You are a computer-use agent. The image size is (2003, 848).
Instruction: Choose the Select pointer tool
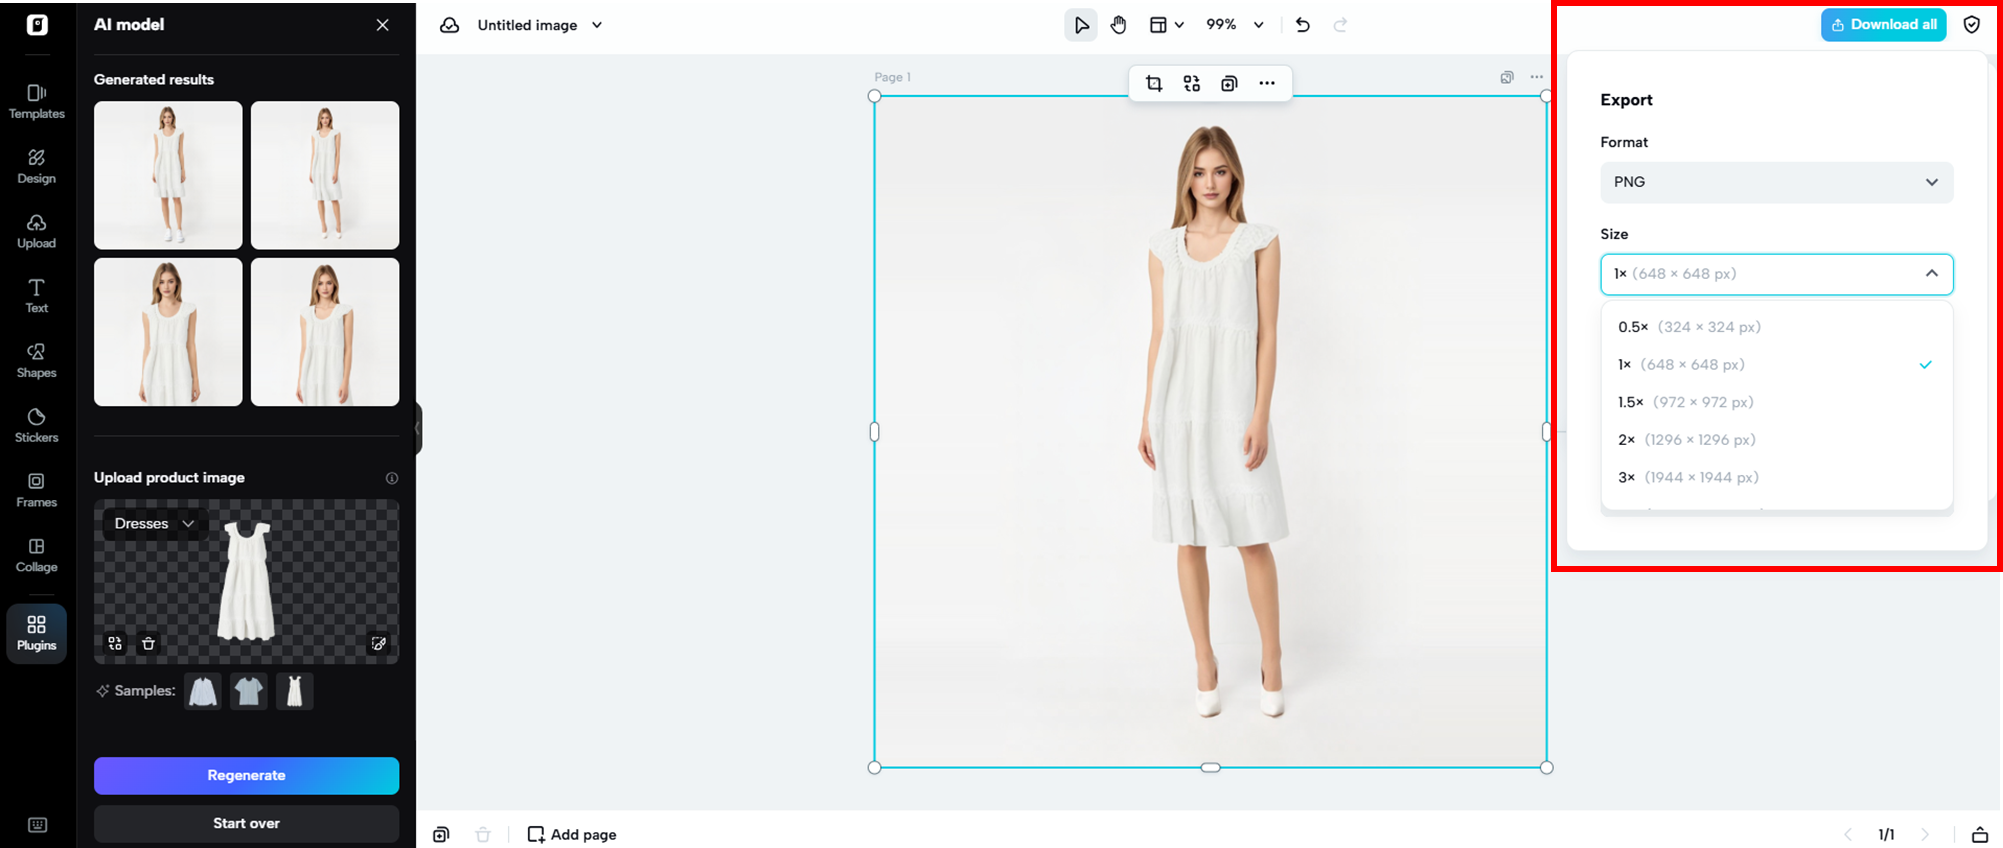coord(1081,25)
